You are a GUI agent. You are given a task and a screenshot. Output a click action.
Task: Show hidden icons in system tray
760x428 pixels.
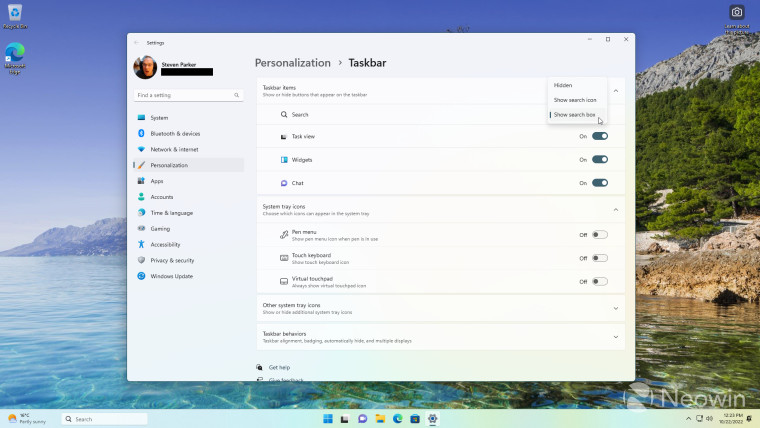688,419
